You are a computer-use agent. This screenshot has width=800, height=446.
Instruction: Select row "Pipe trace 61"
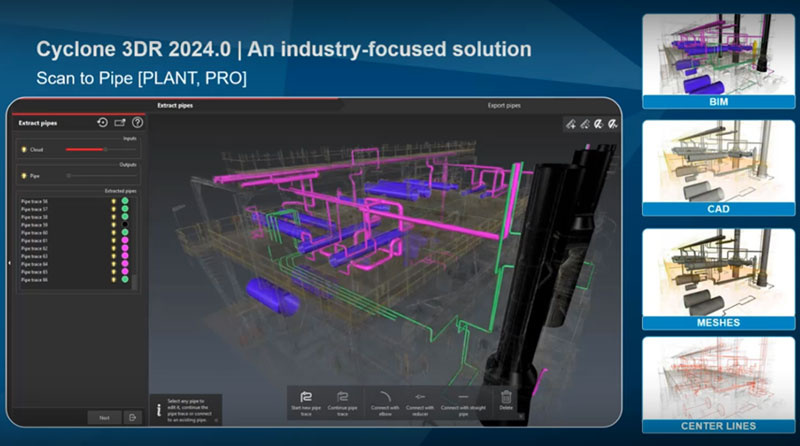(x=74, y=240)
